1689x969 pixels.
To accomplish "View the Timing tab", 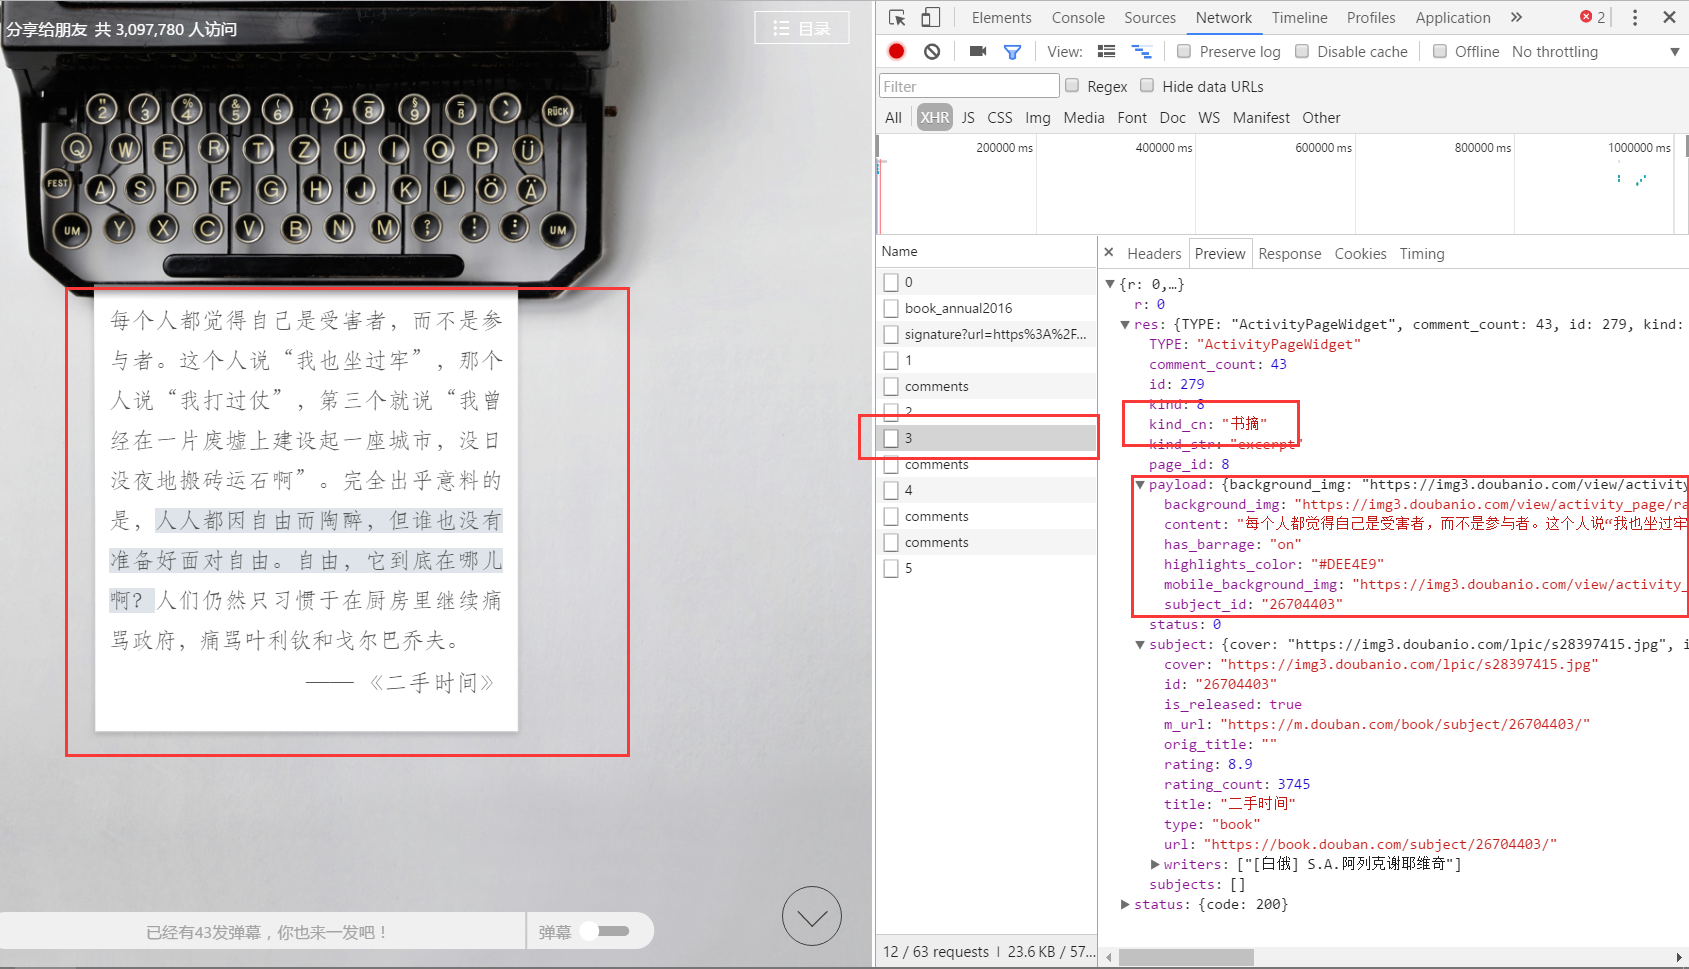I will tap(1422, 254).
